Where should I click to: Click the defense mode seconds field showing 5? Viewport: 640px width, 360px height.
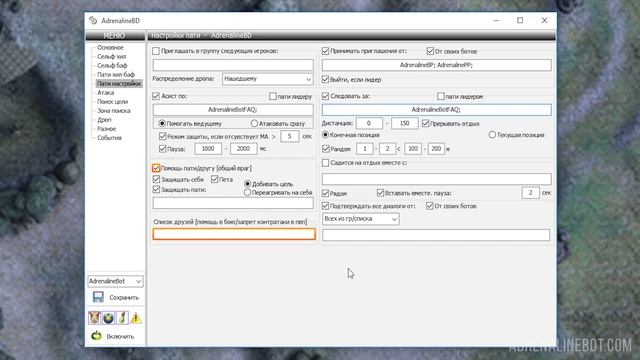(289, 136)
